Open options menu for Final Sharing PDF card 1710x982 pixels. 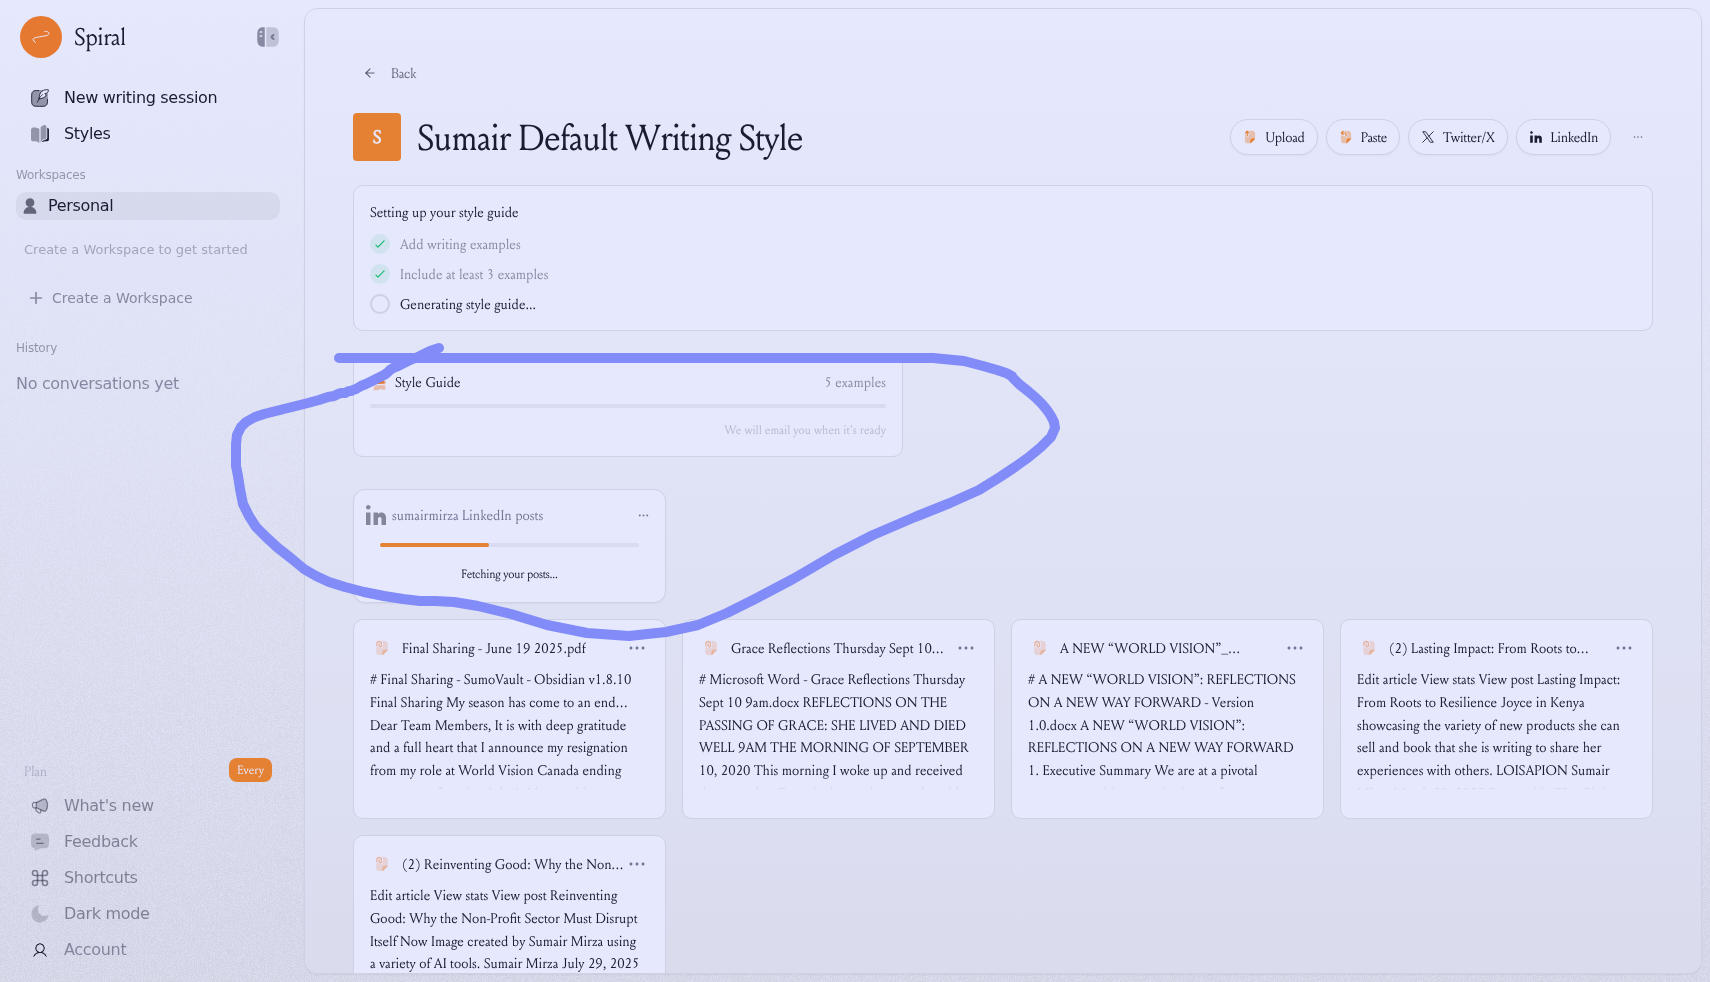coord(637,648)
